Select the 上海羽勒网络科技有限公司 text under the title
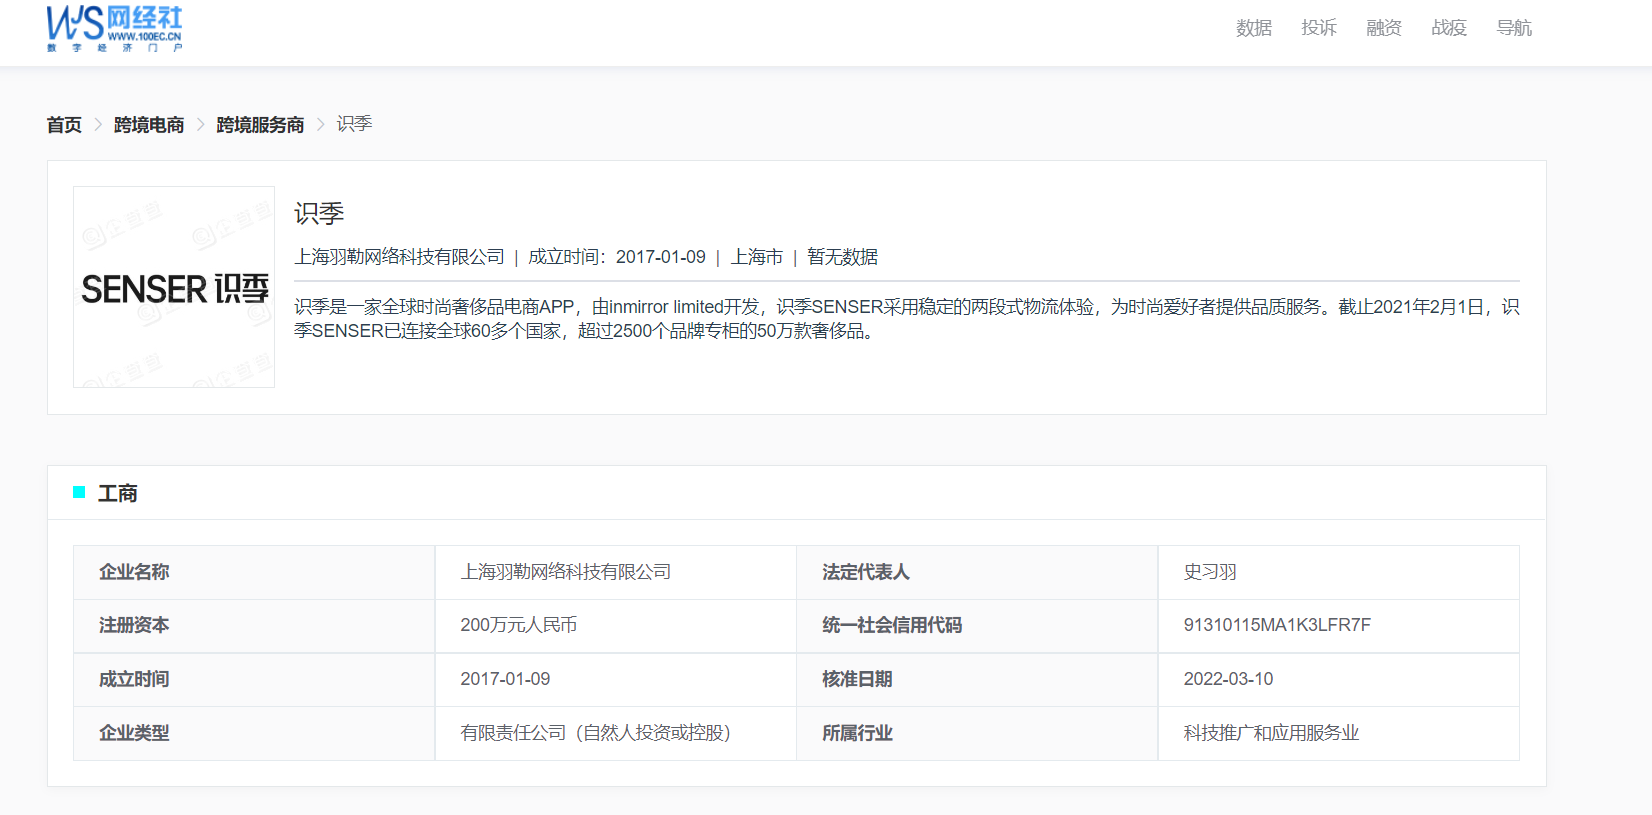 (x=399, y=257)
